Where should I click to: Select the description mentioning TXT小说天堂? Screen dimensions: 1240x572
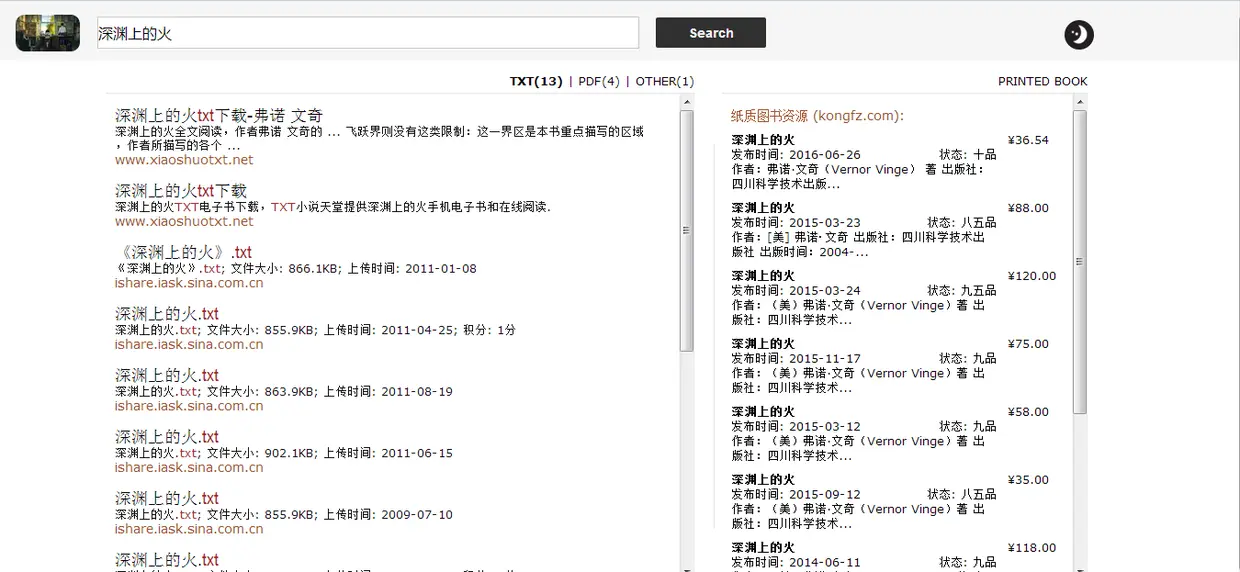click(333, 207)
